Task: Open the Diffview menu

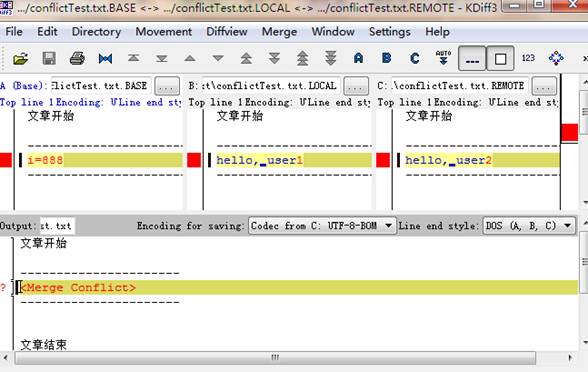Action: tap(226, 32)
